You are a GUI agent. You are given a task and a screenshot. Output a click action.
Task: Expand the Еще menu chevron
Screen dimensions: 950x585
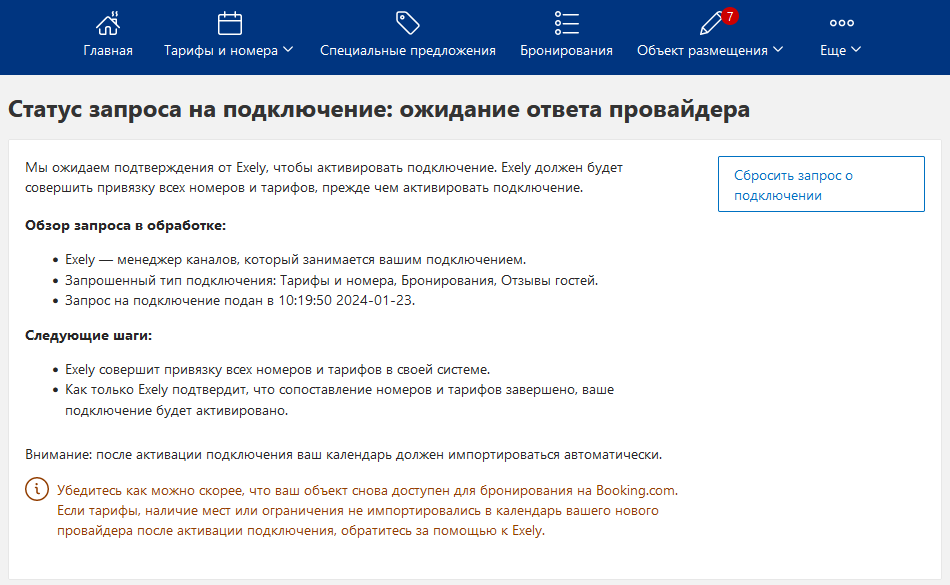pos(856,50)
